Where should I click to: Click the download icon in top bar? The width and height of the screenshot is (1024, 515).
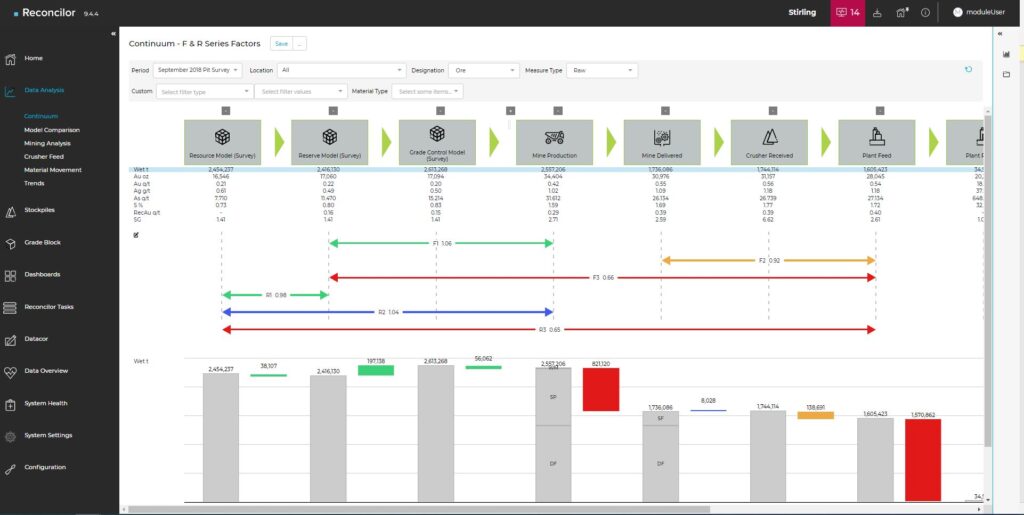coord(877,13)
